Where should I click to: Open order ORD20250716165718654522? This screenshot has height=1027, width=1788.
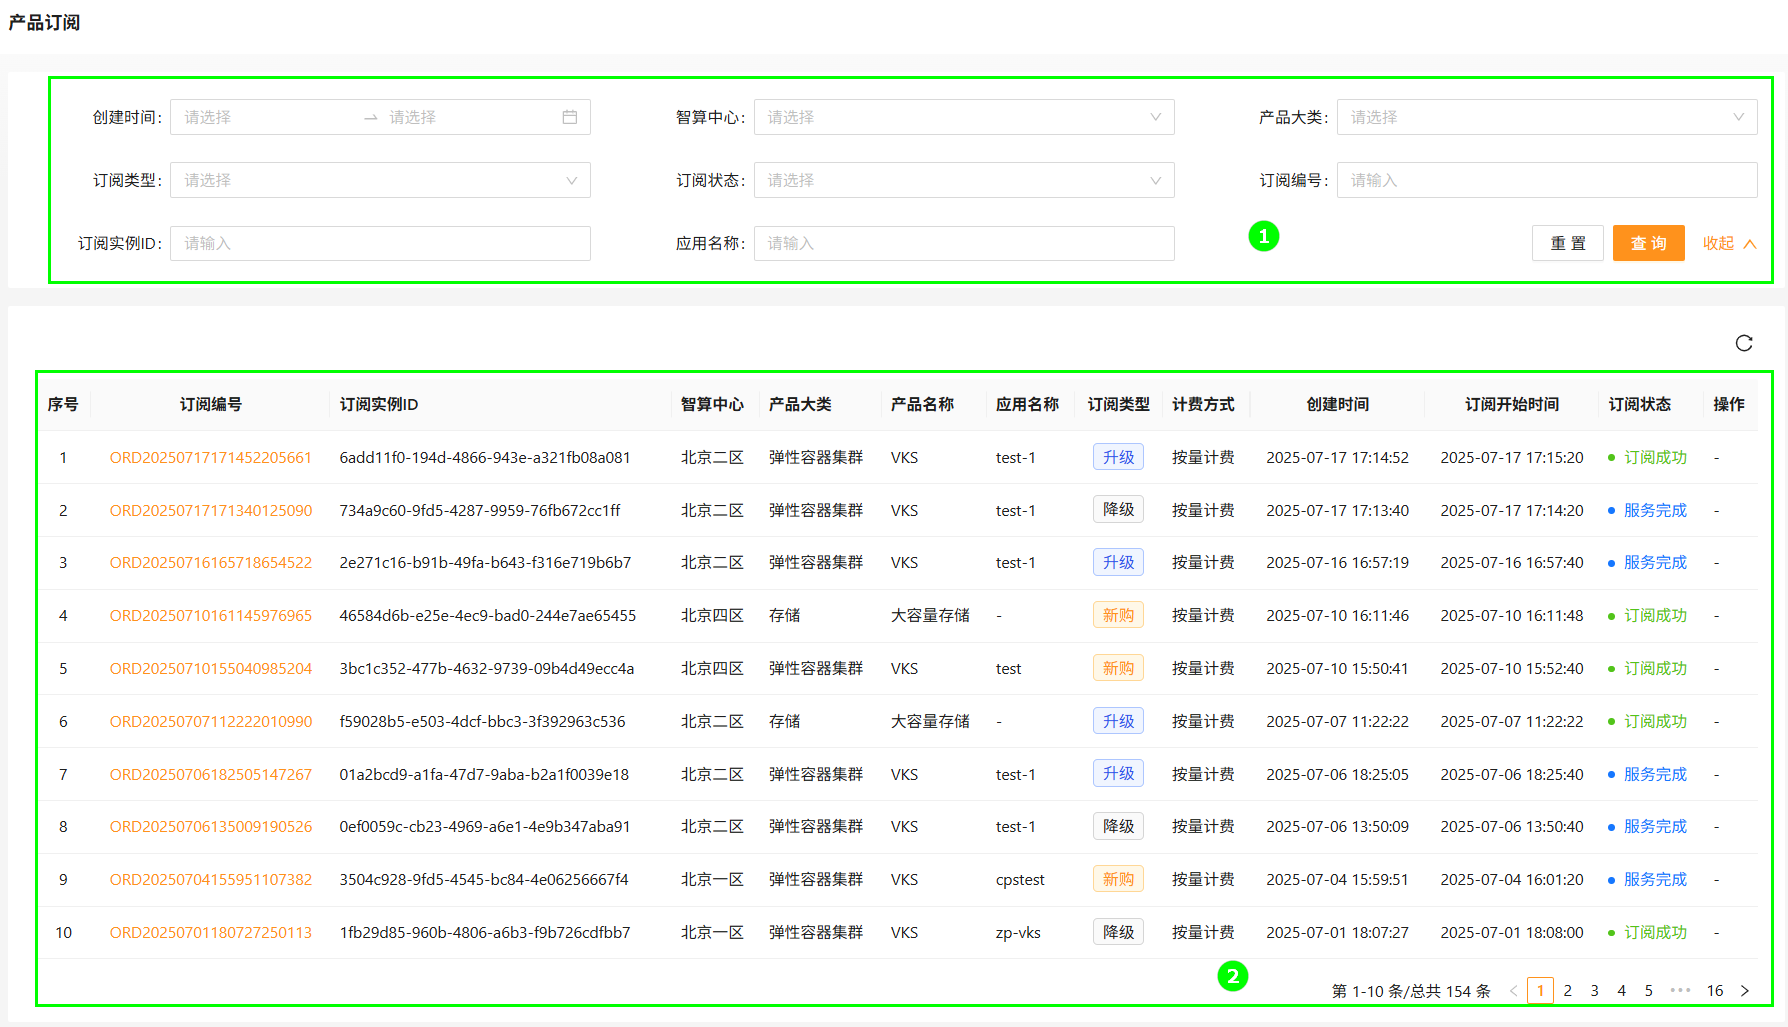[211, 562]
